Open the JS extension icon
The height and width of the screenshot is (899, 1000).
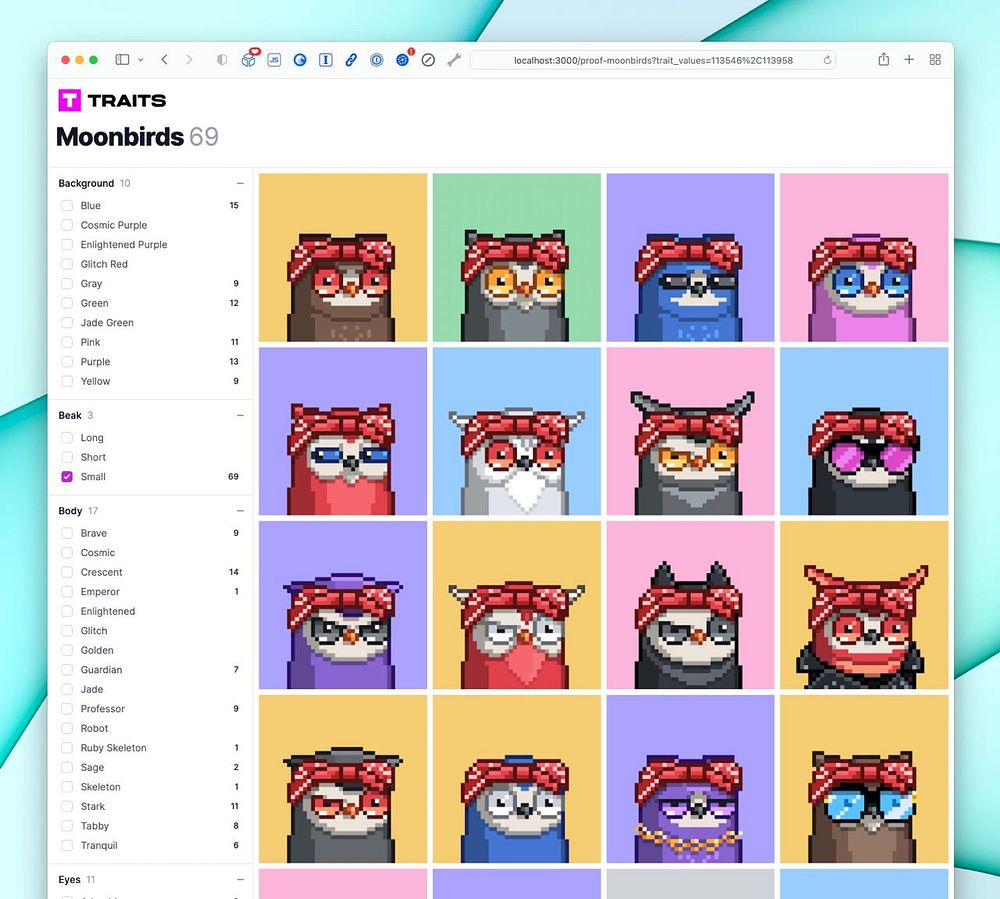pos(274,60)
